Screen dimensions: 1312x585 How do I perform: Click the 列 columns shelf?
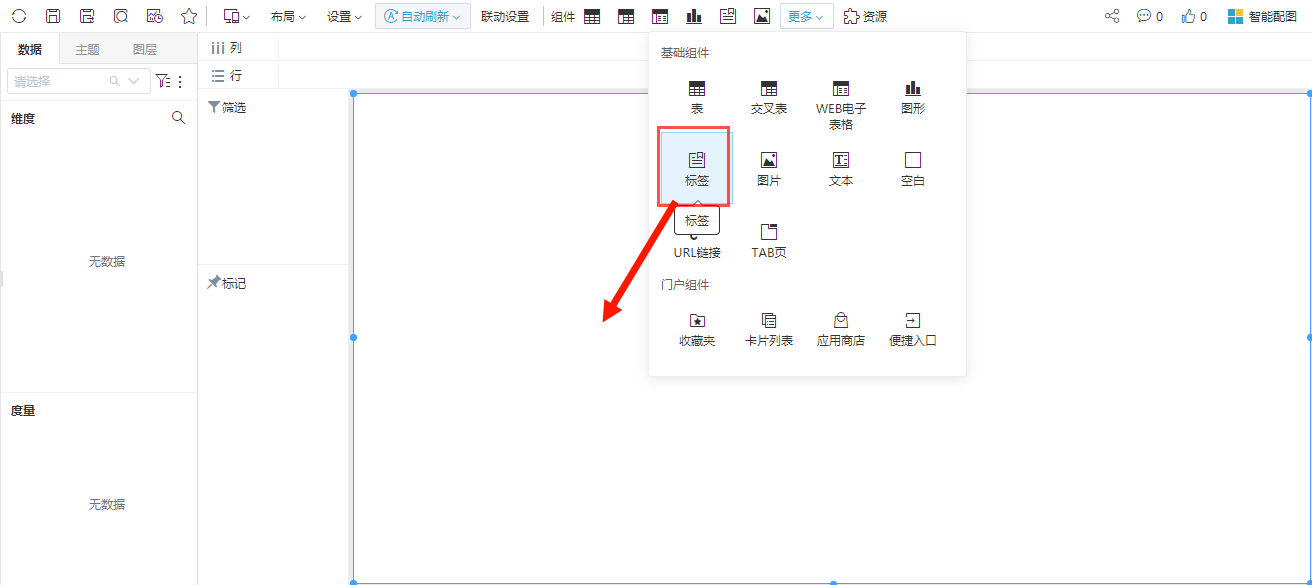pos(227,48)
